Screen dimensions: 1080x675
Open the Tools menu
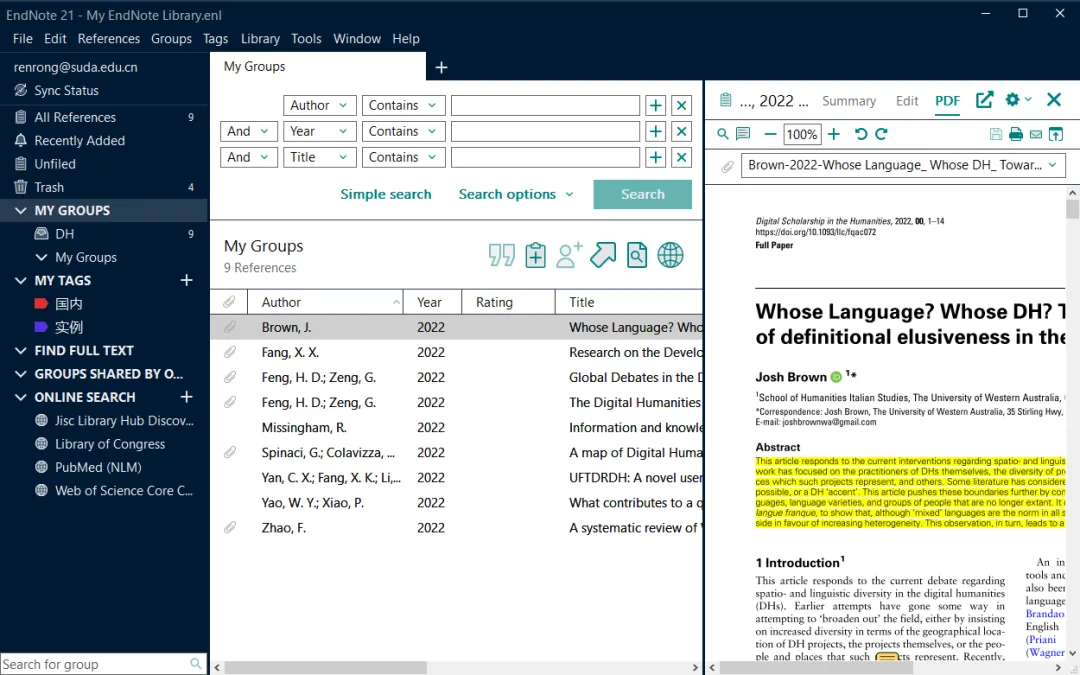tap(306, 39)
